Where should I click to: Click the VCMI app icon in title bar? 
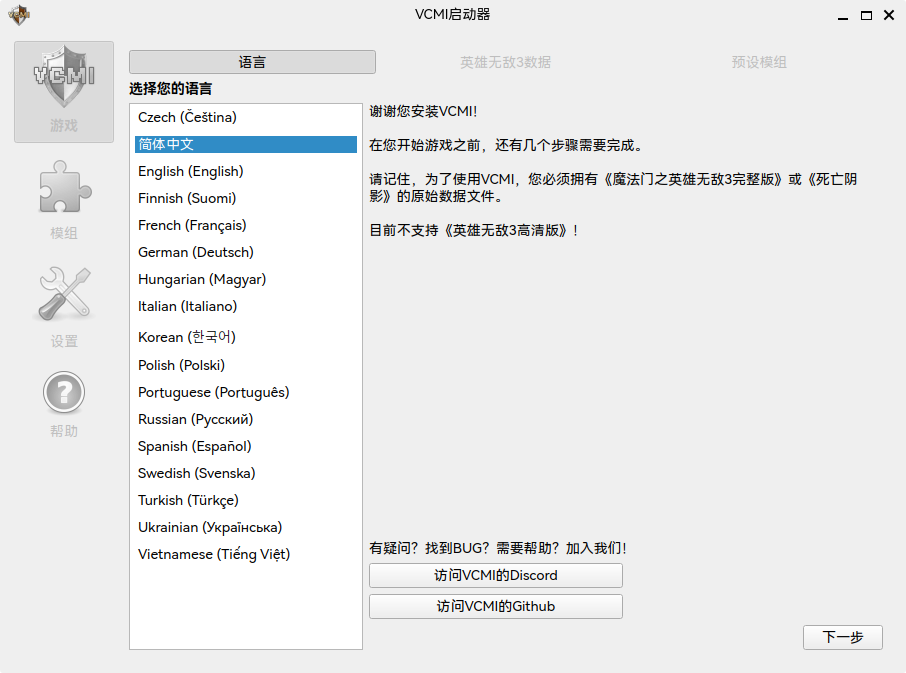click(19, 14)
